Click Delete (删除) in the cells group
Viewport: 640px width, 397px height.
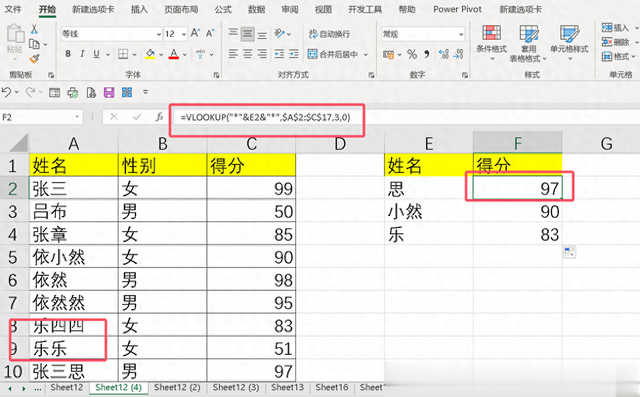(615, 42)
